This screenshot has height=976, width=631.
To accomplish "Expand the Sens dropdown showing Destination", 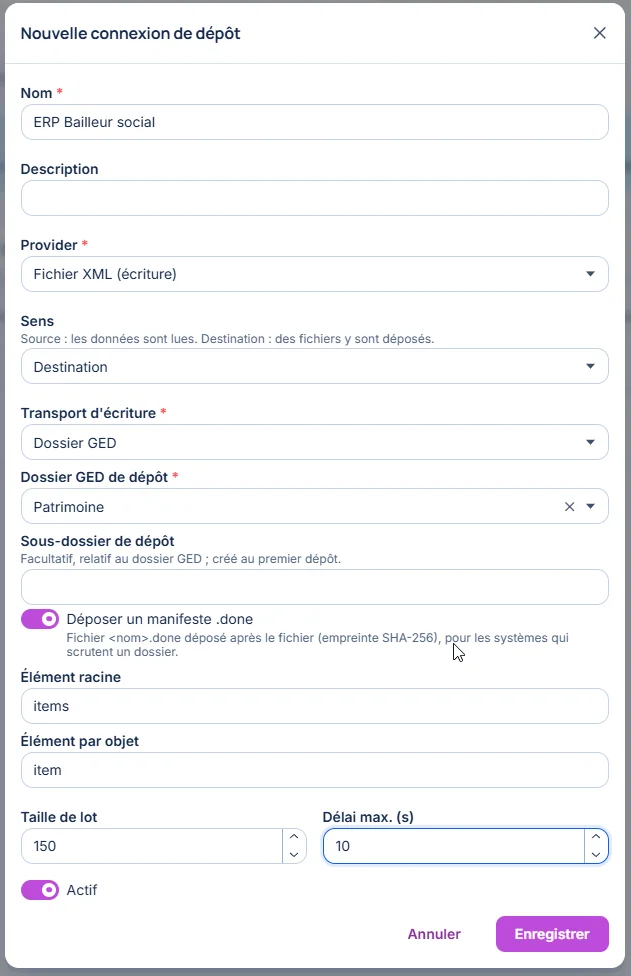I will tap(315, 366).
